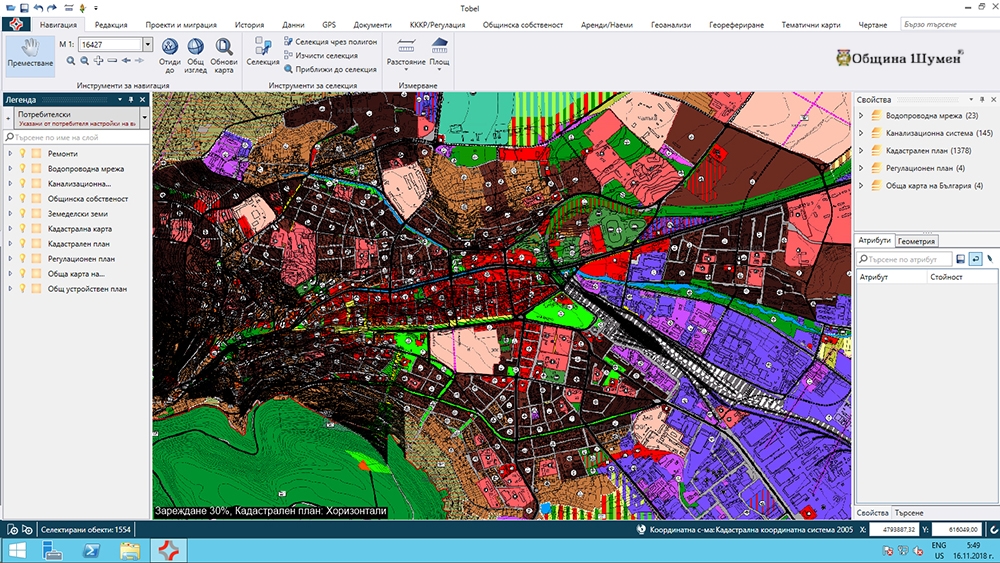Click save icon in attributes panel

click(x=960, y=258)
